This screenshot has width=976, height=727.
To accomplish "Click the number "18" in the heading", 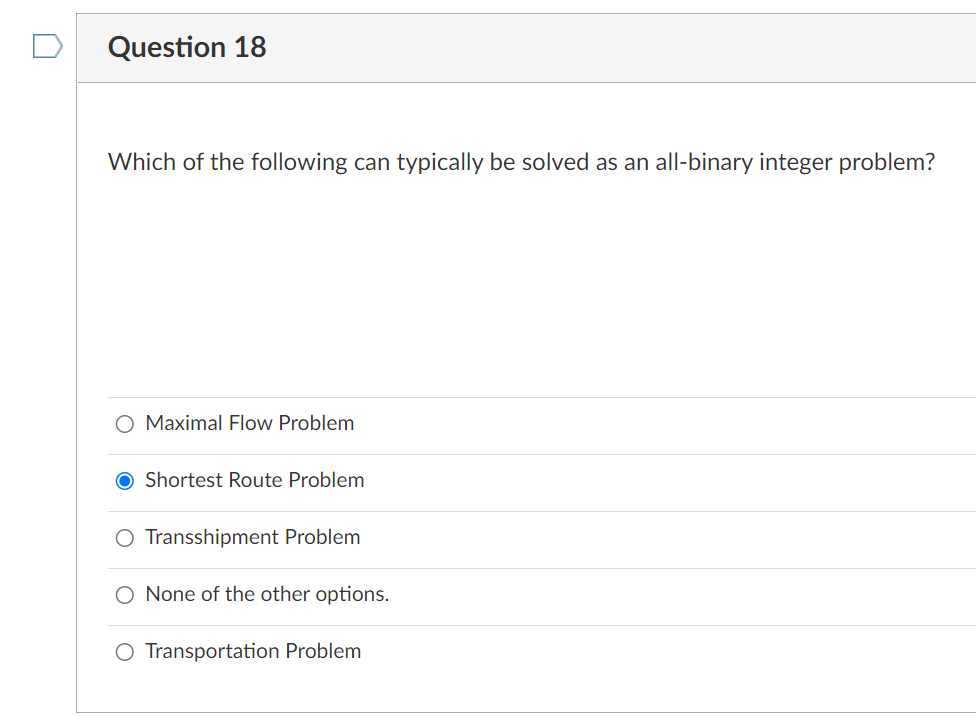I will (250, 47).
